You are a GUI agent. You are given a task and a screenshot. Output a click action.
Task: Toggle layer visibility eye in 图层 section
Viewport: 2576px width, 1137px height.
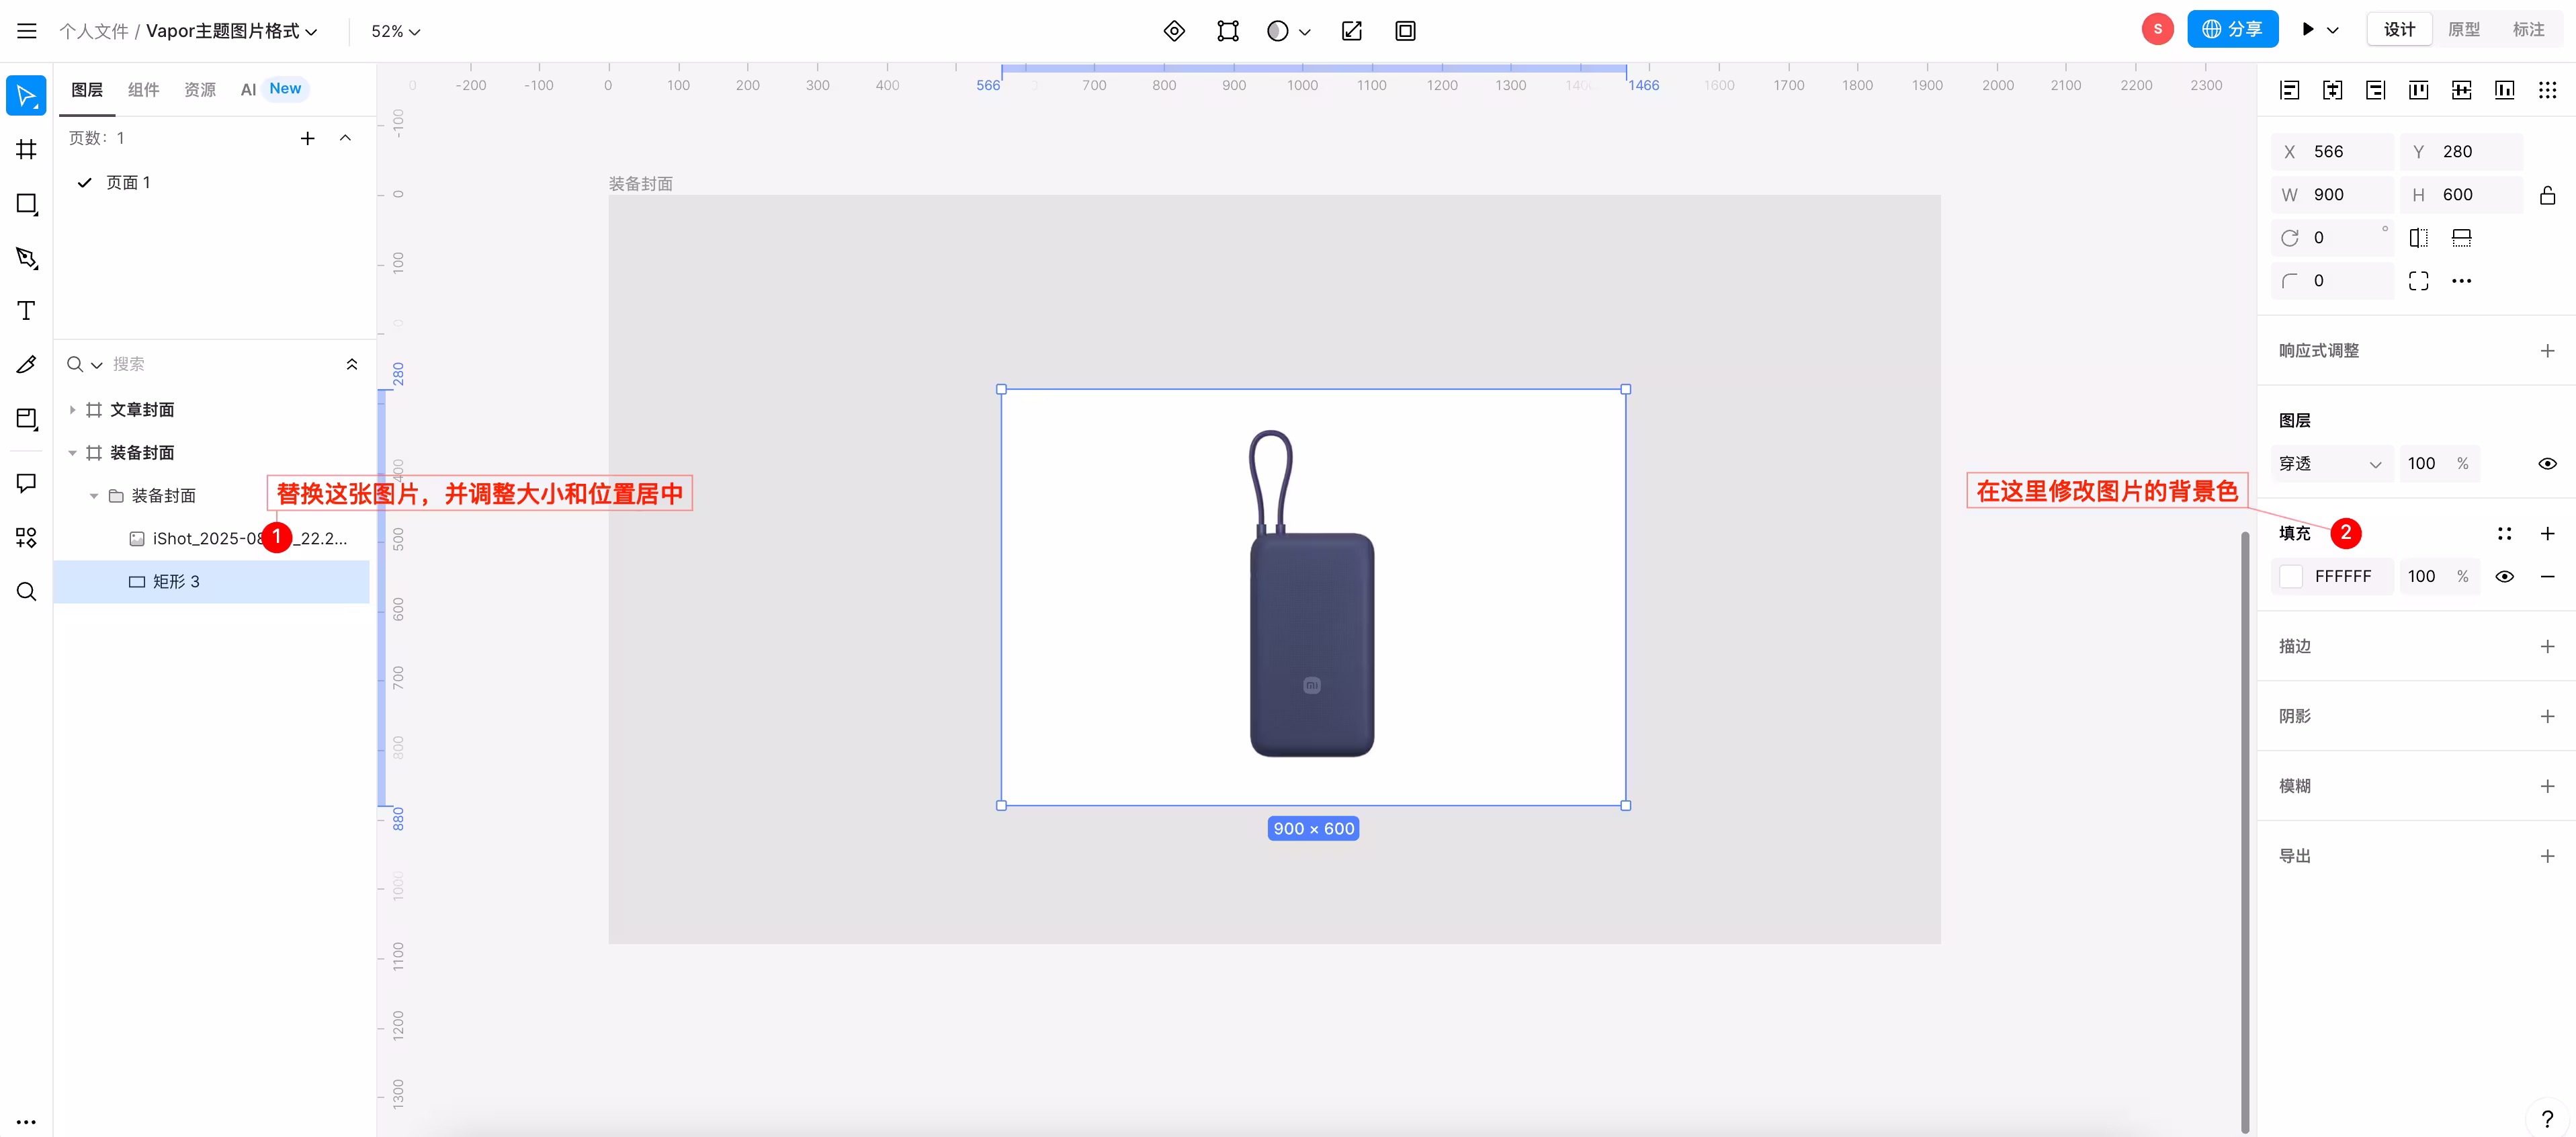pos(2547,464)
